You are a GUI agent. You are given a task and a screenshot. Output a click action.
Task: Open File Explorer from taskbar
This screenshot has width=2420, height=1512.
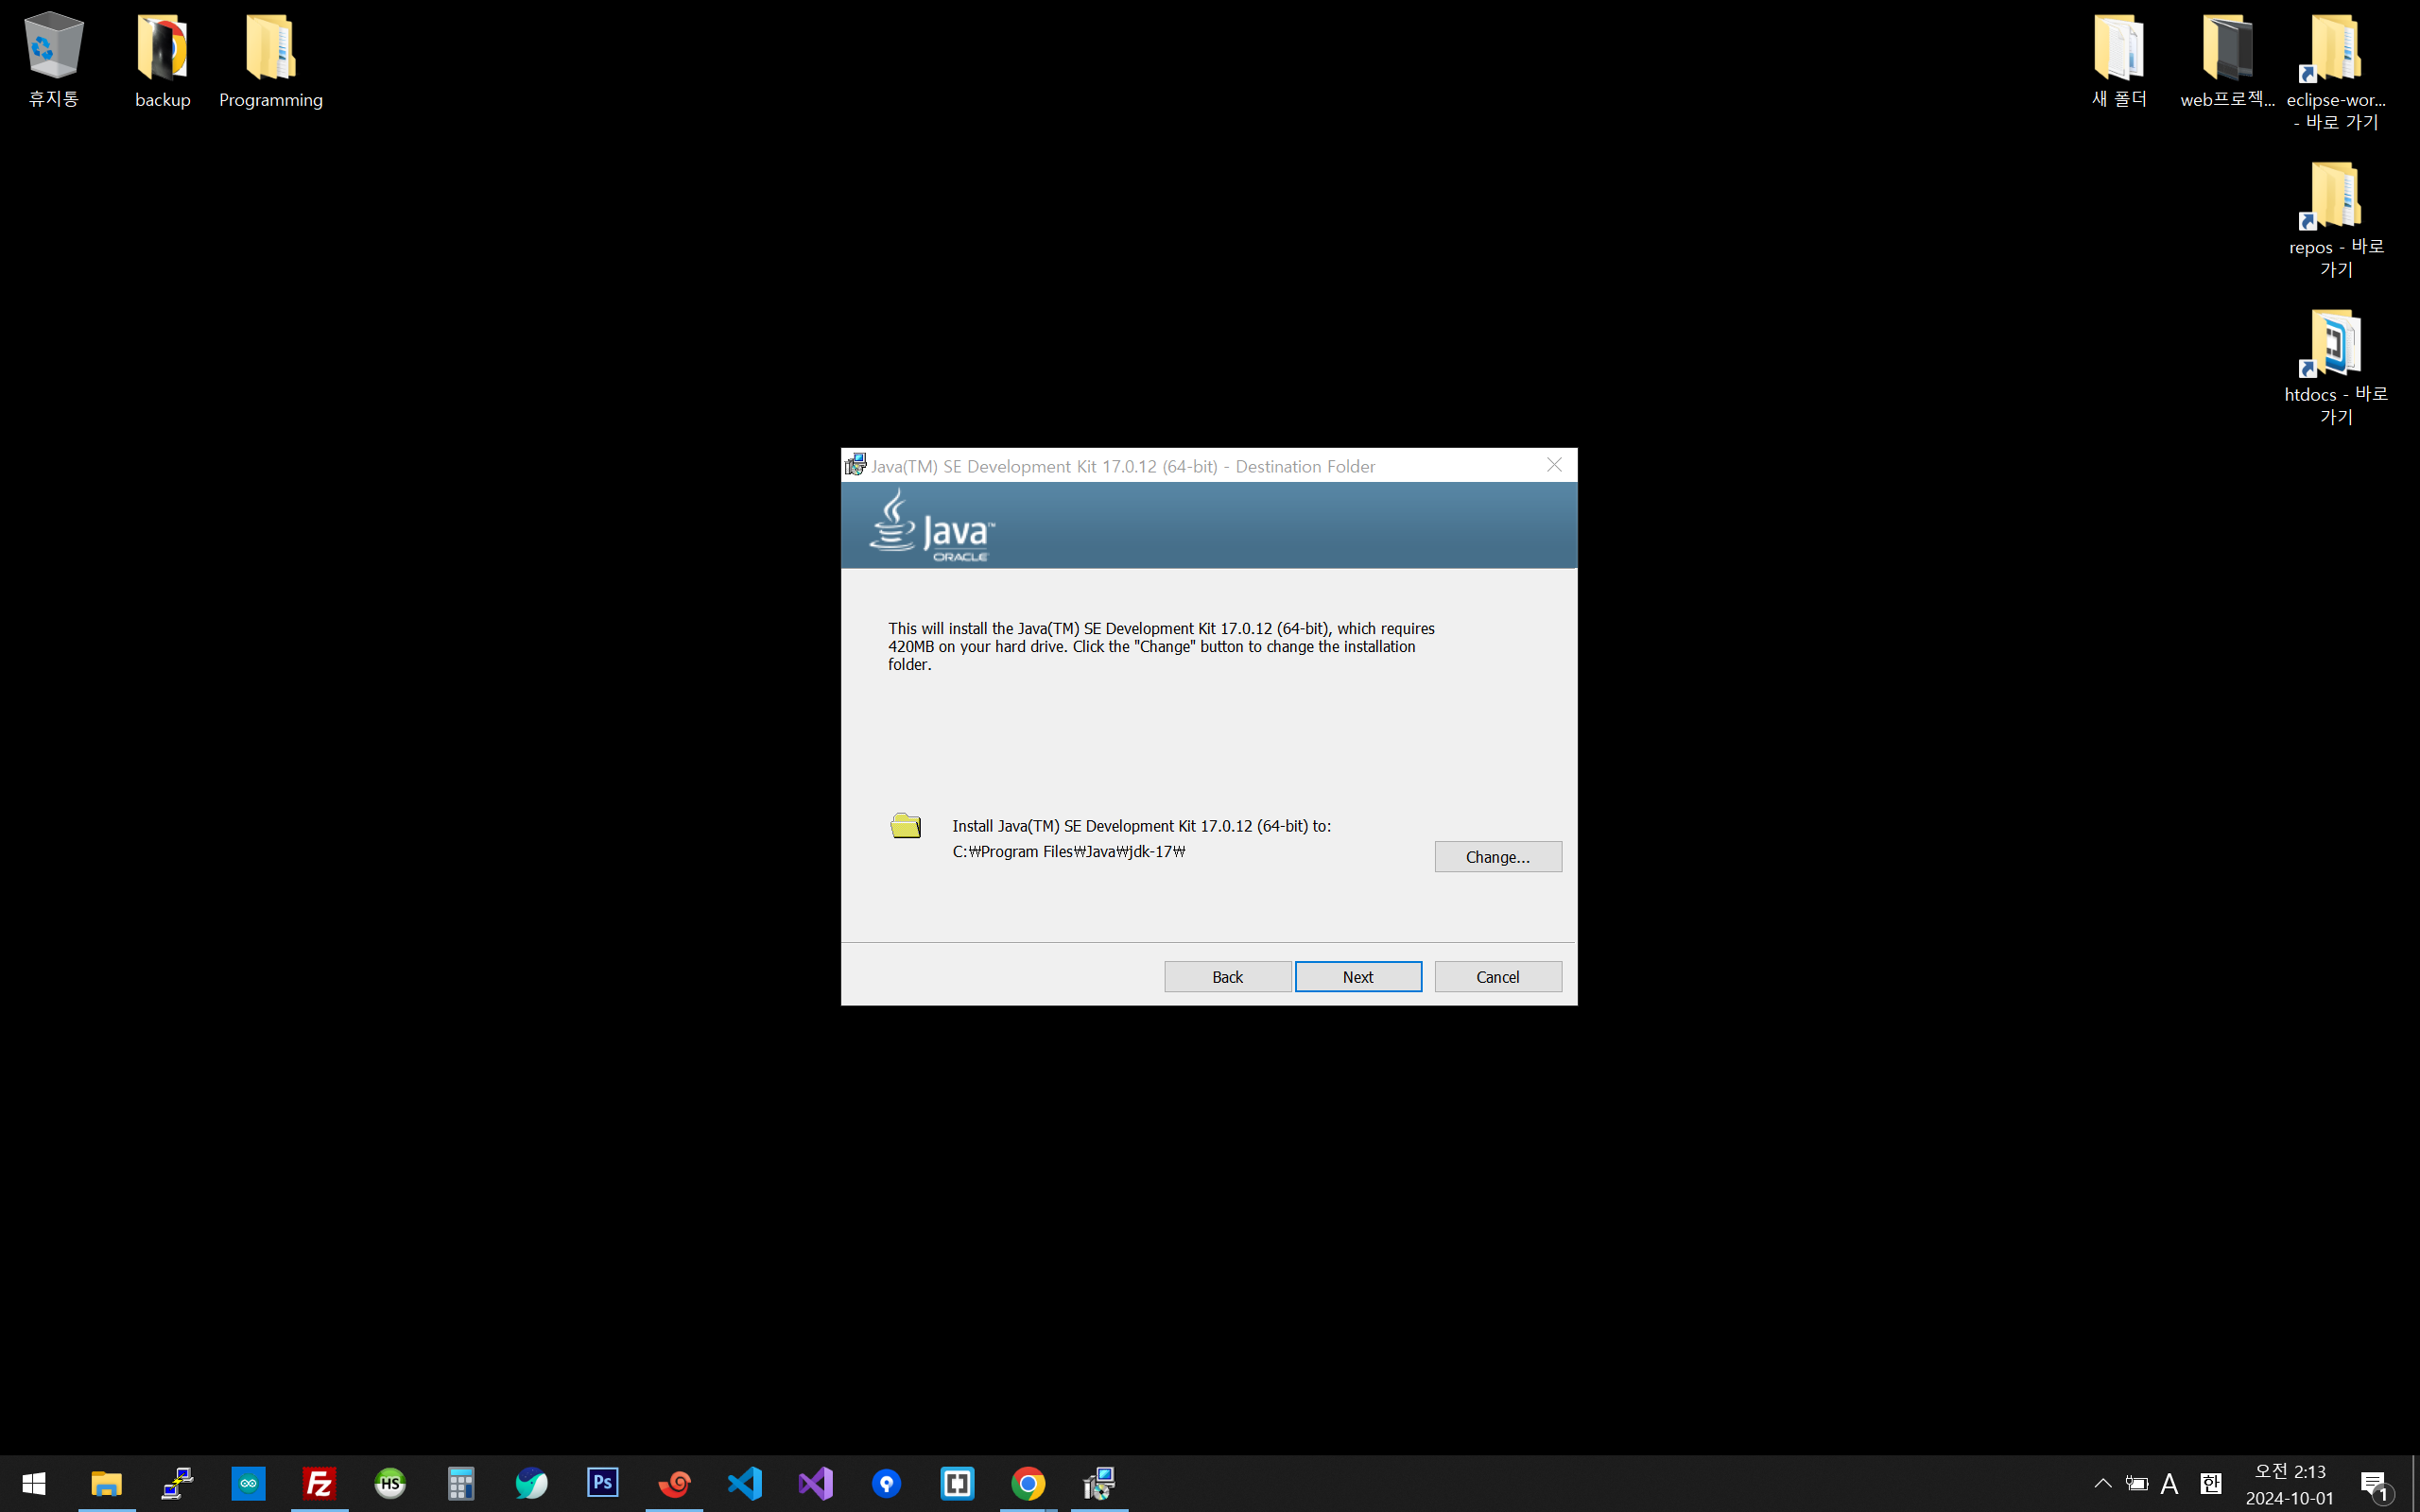[x=107, y=1483]
